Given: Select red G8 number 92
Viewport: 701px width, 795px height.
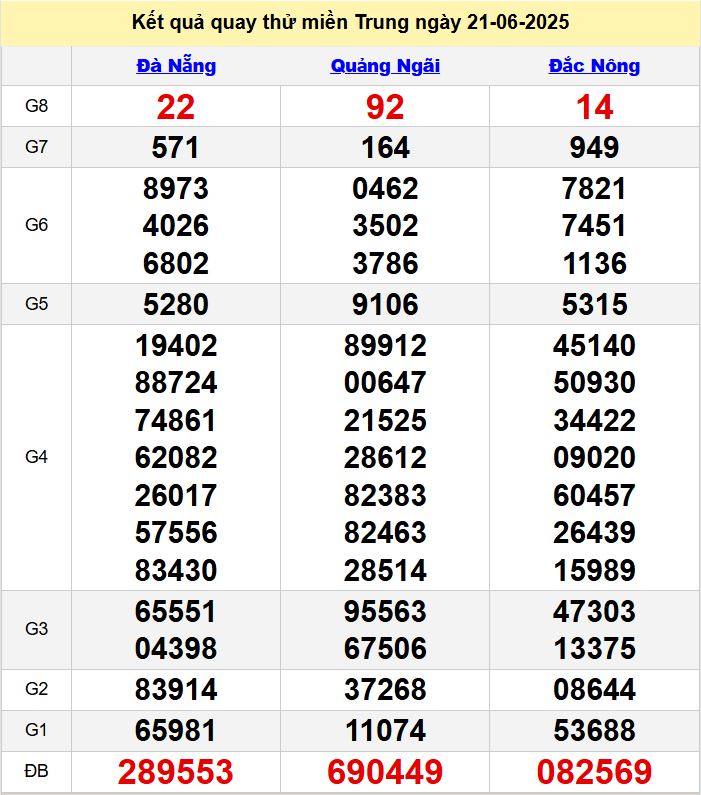Looking at the screenshot, I should tap(385, 107).
